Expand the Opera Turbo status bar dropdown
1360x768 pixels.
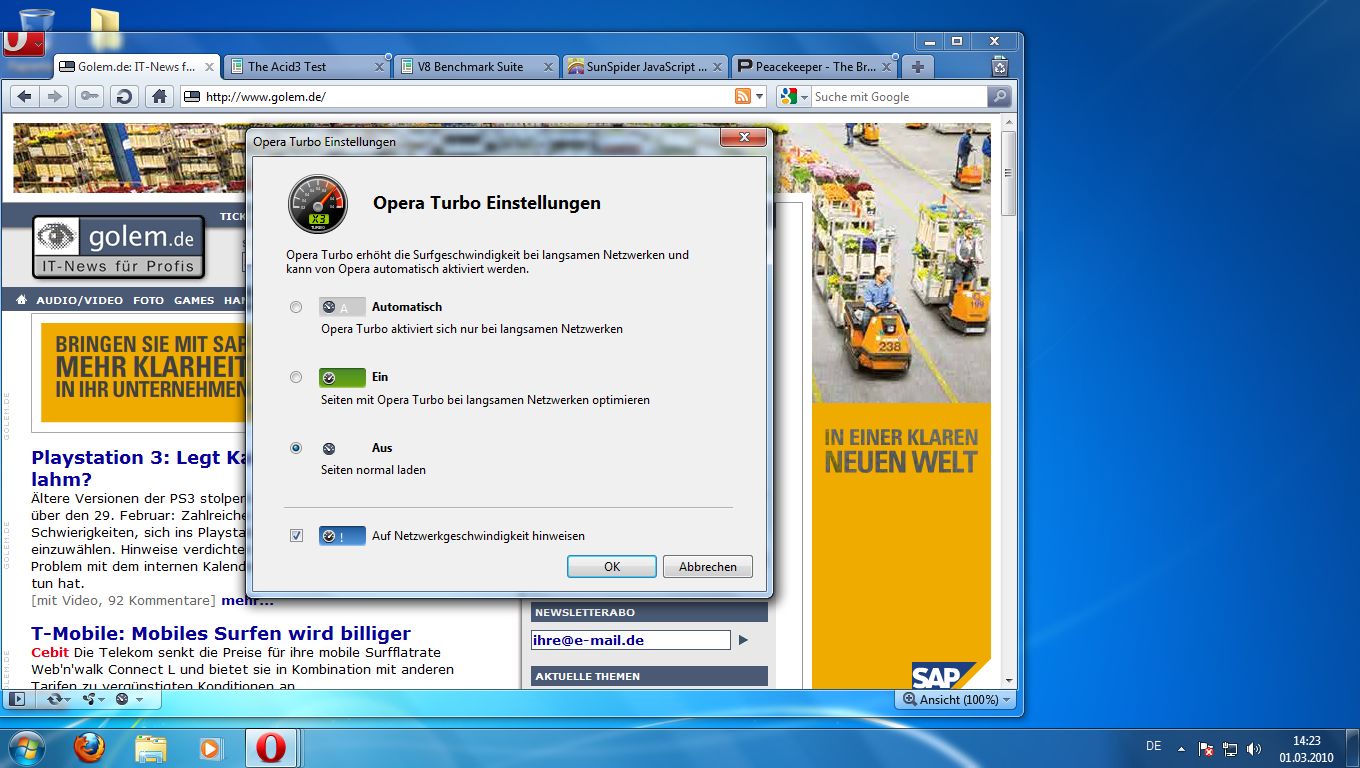coord(129,699)
